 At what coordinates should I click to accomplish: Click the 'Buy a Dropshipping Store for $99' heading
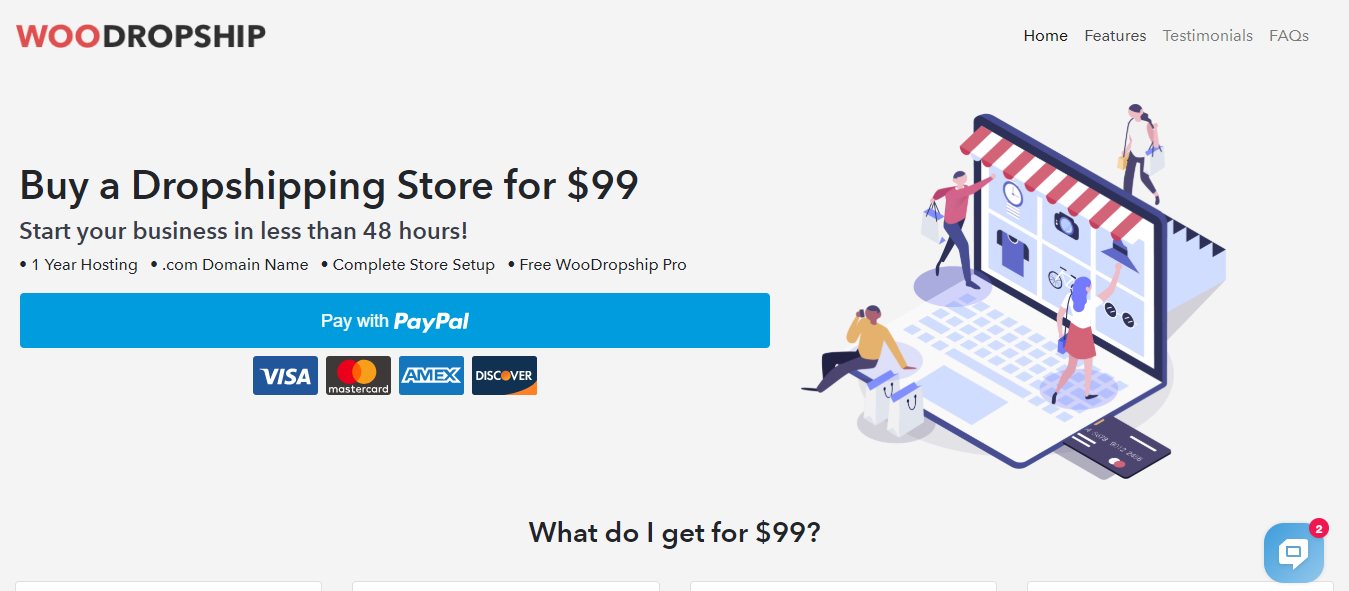pyautogui.click(x=329, y=186)
